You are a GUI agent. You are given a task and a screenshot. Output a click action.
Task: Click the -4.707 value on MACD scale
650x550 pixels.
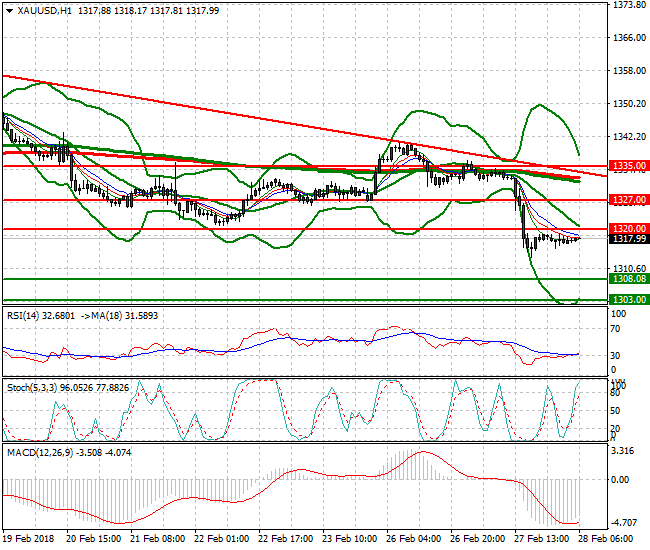[625, 523]
